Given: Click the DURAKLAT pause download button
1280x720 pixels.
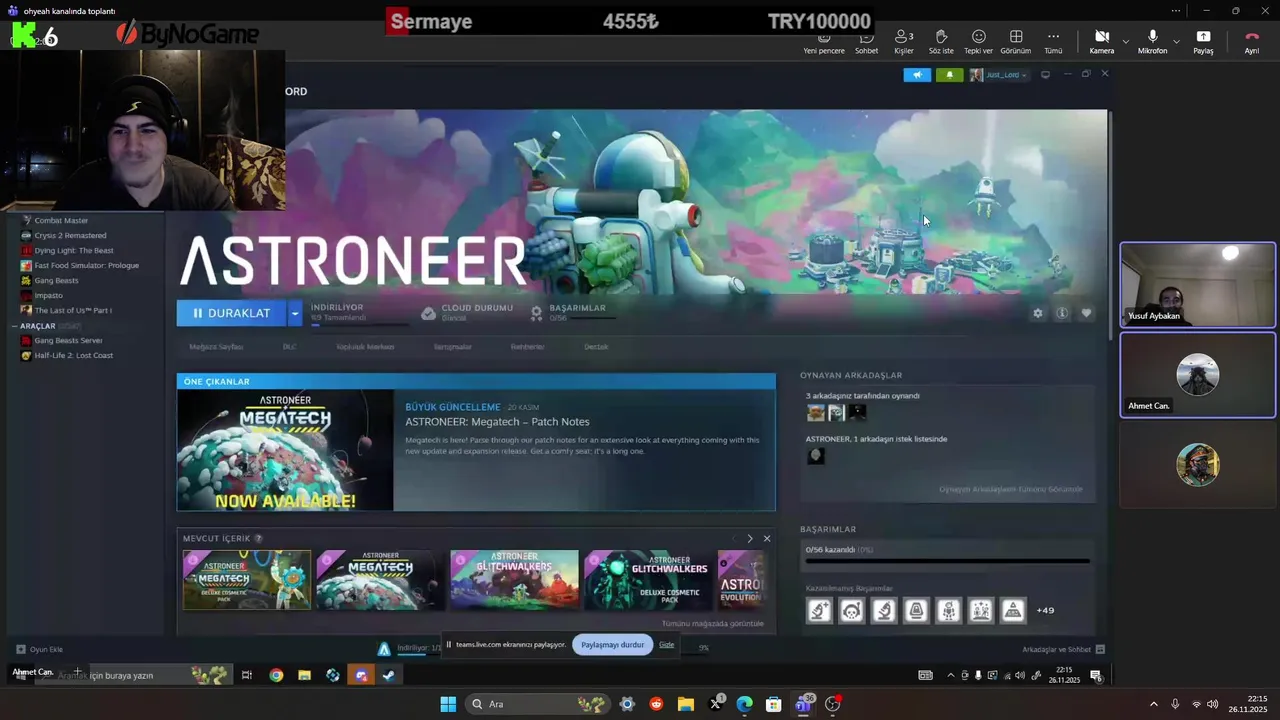Looking at the screenshot, I should click(x=231, y=313).
